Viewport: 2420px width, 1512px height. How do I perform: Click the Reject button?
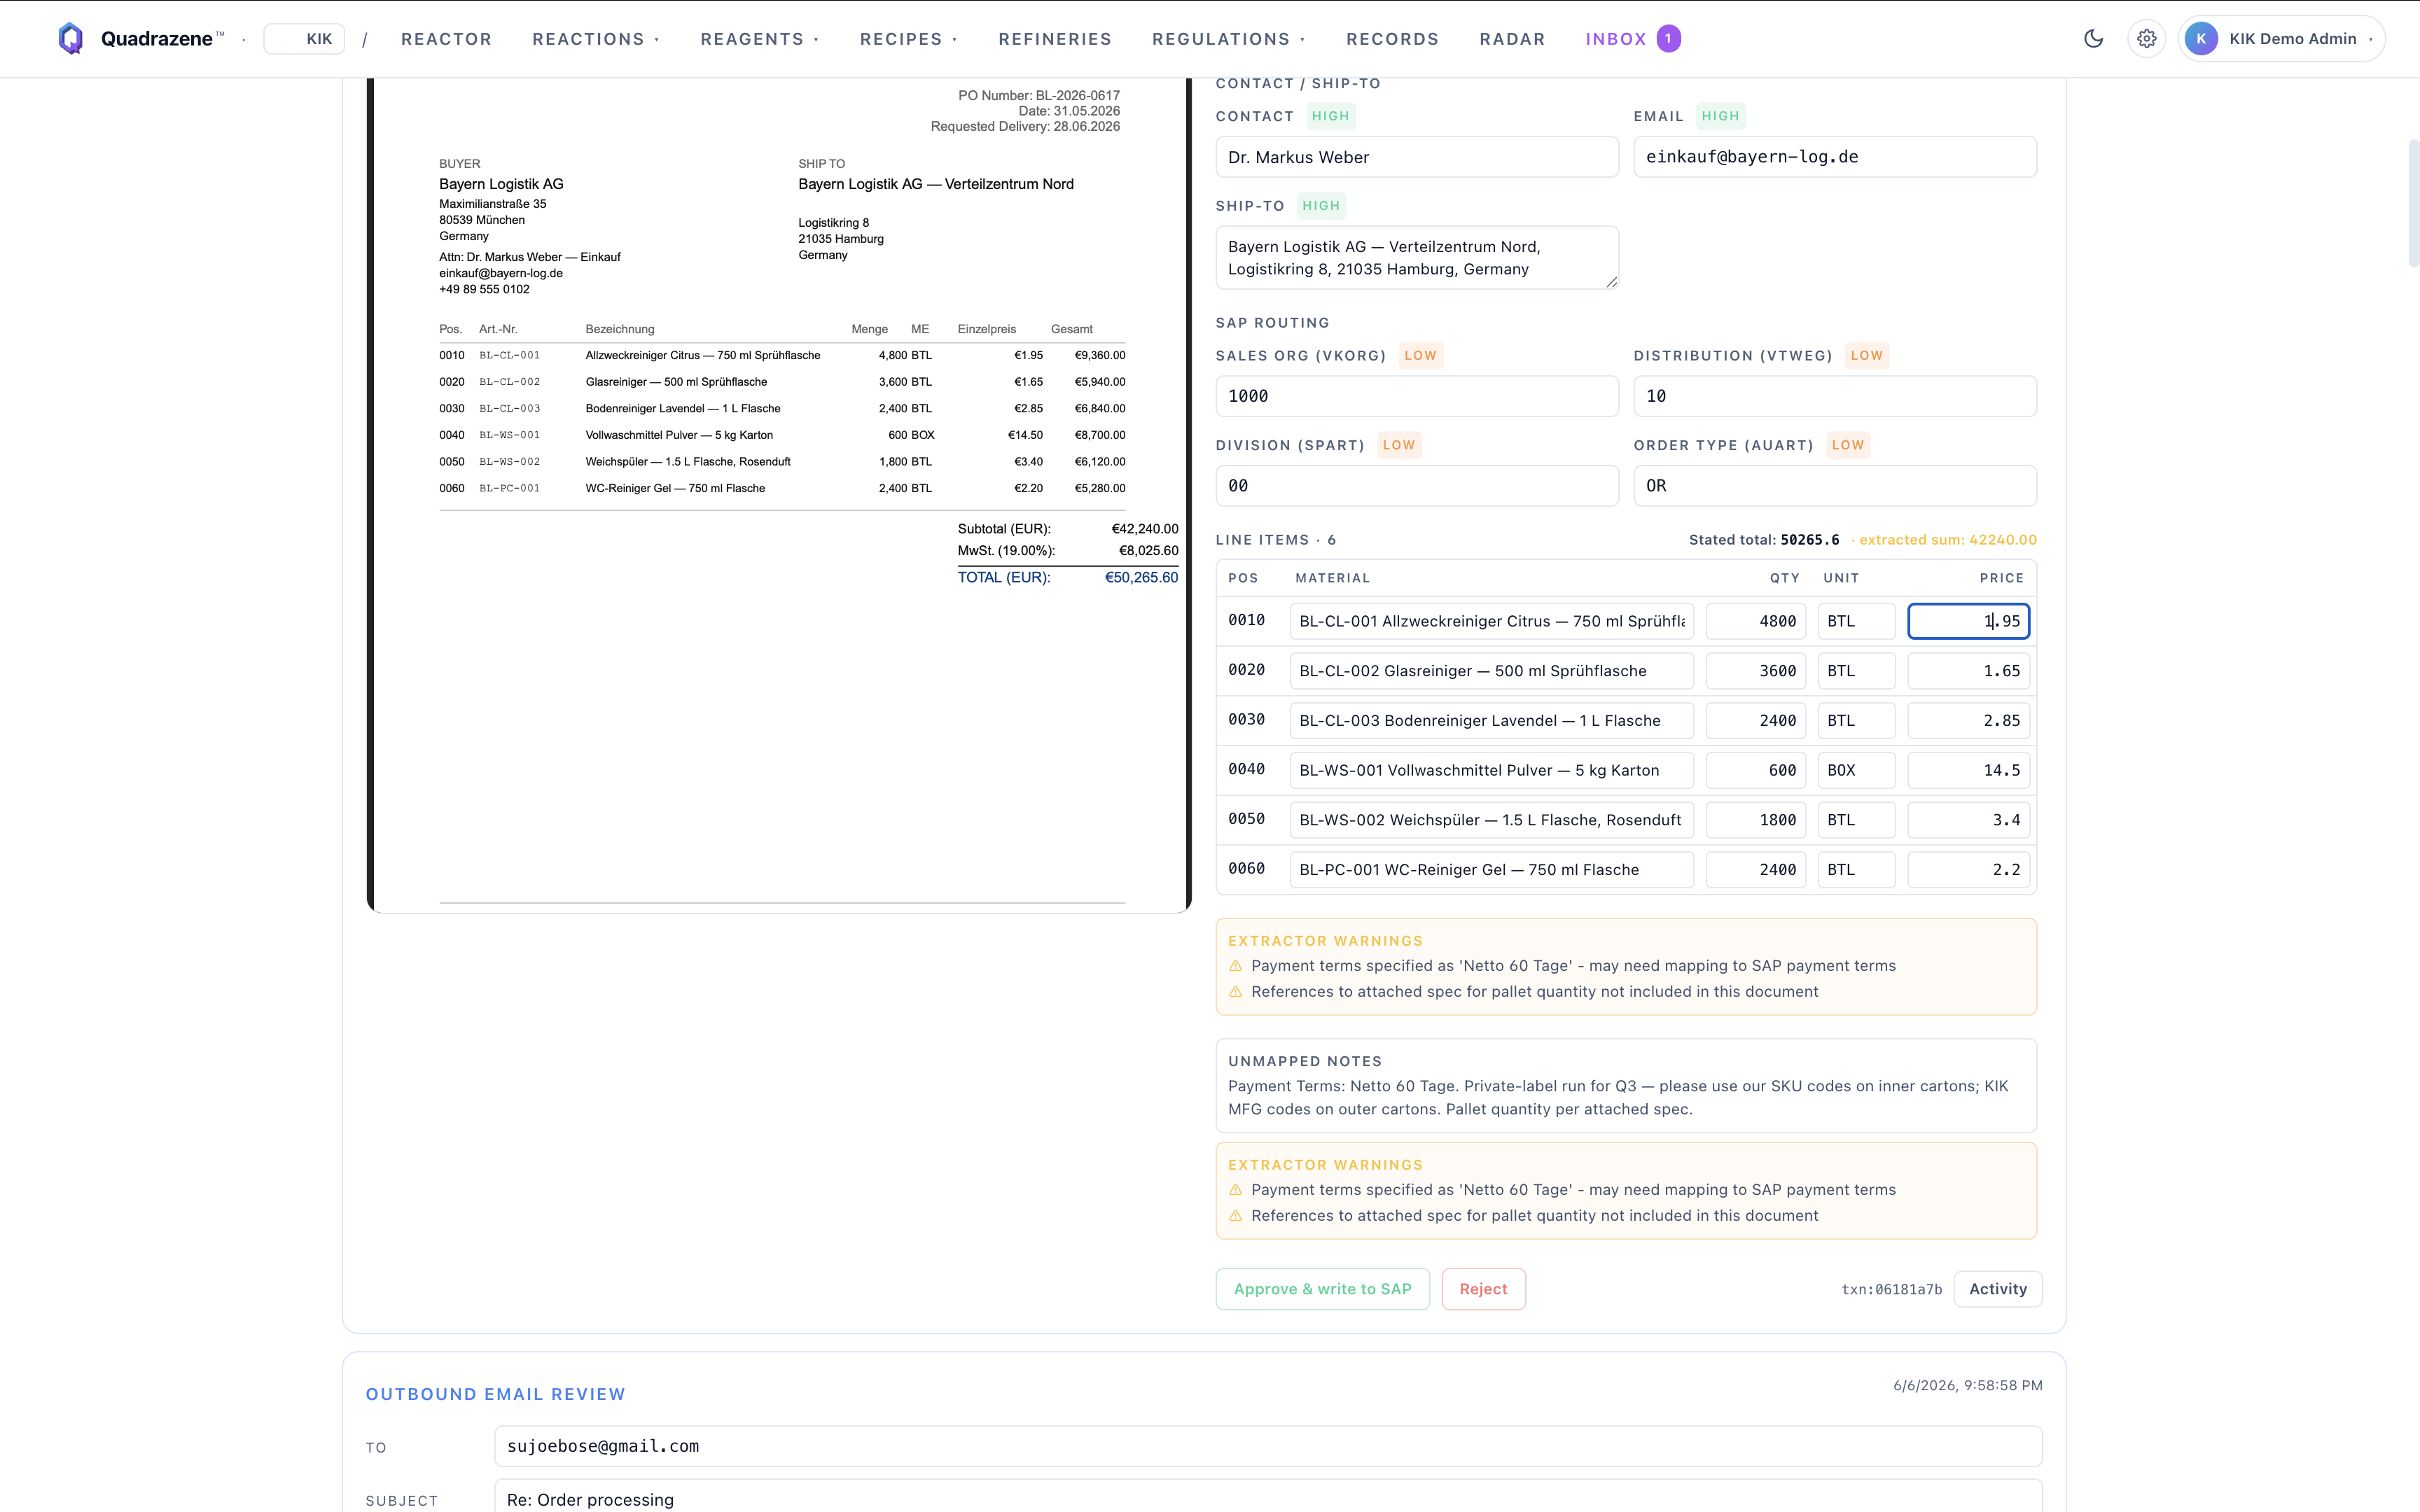(1483, 1289)
